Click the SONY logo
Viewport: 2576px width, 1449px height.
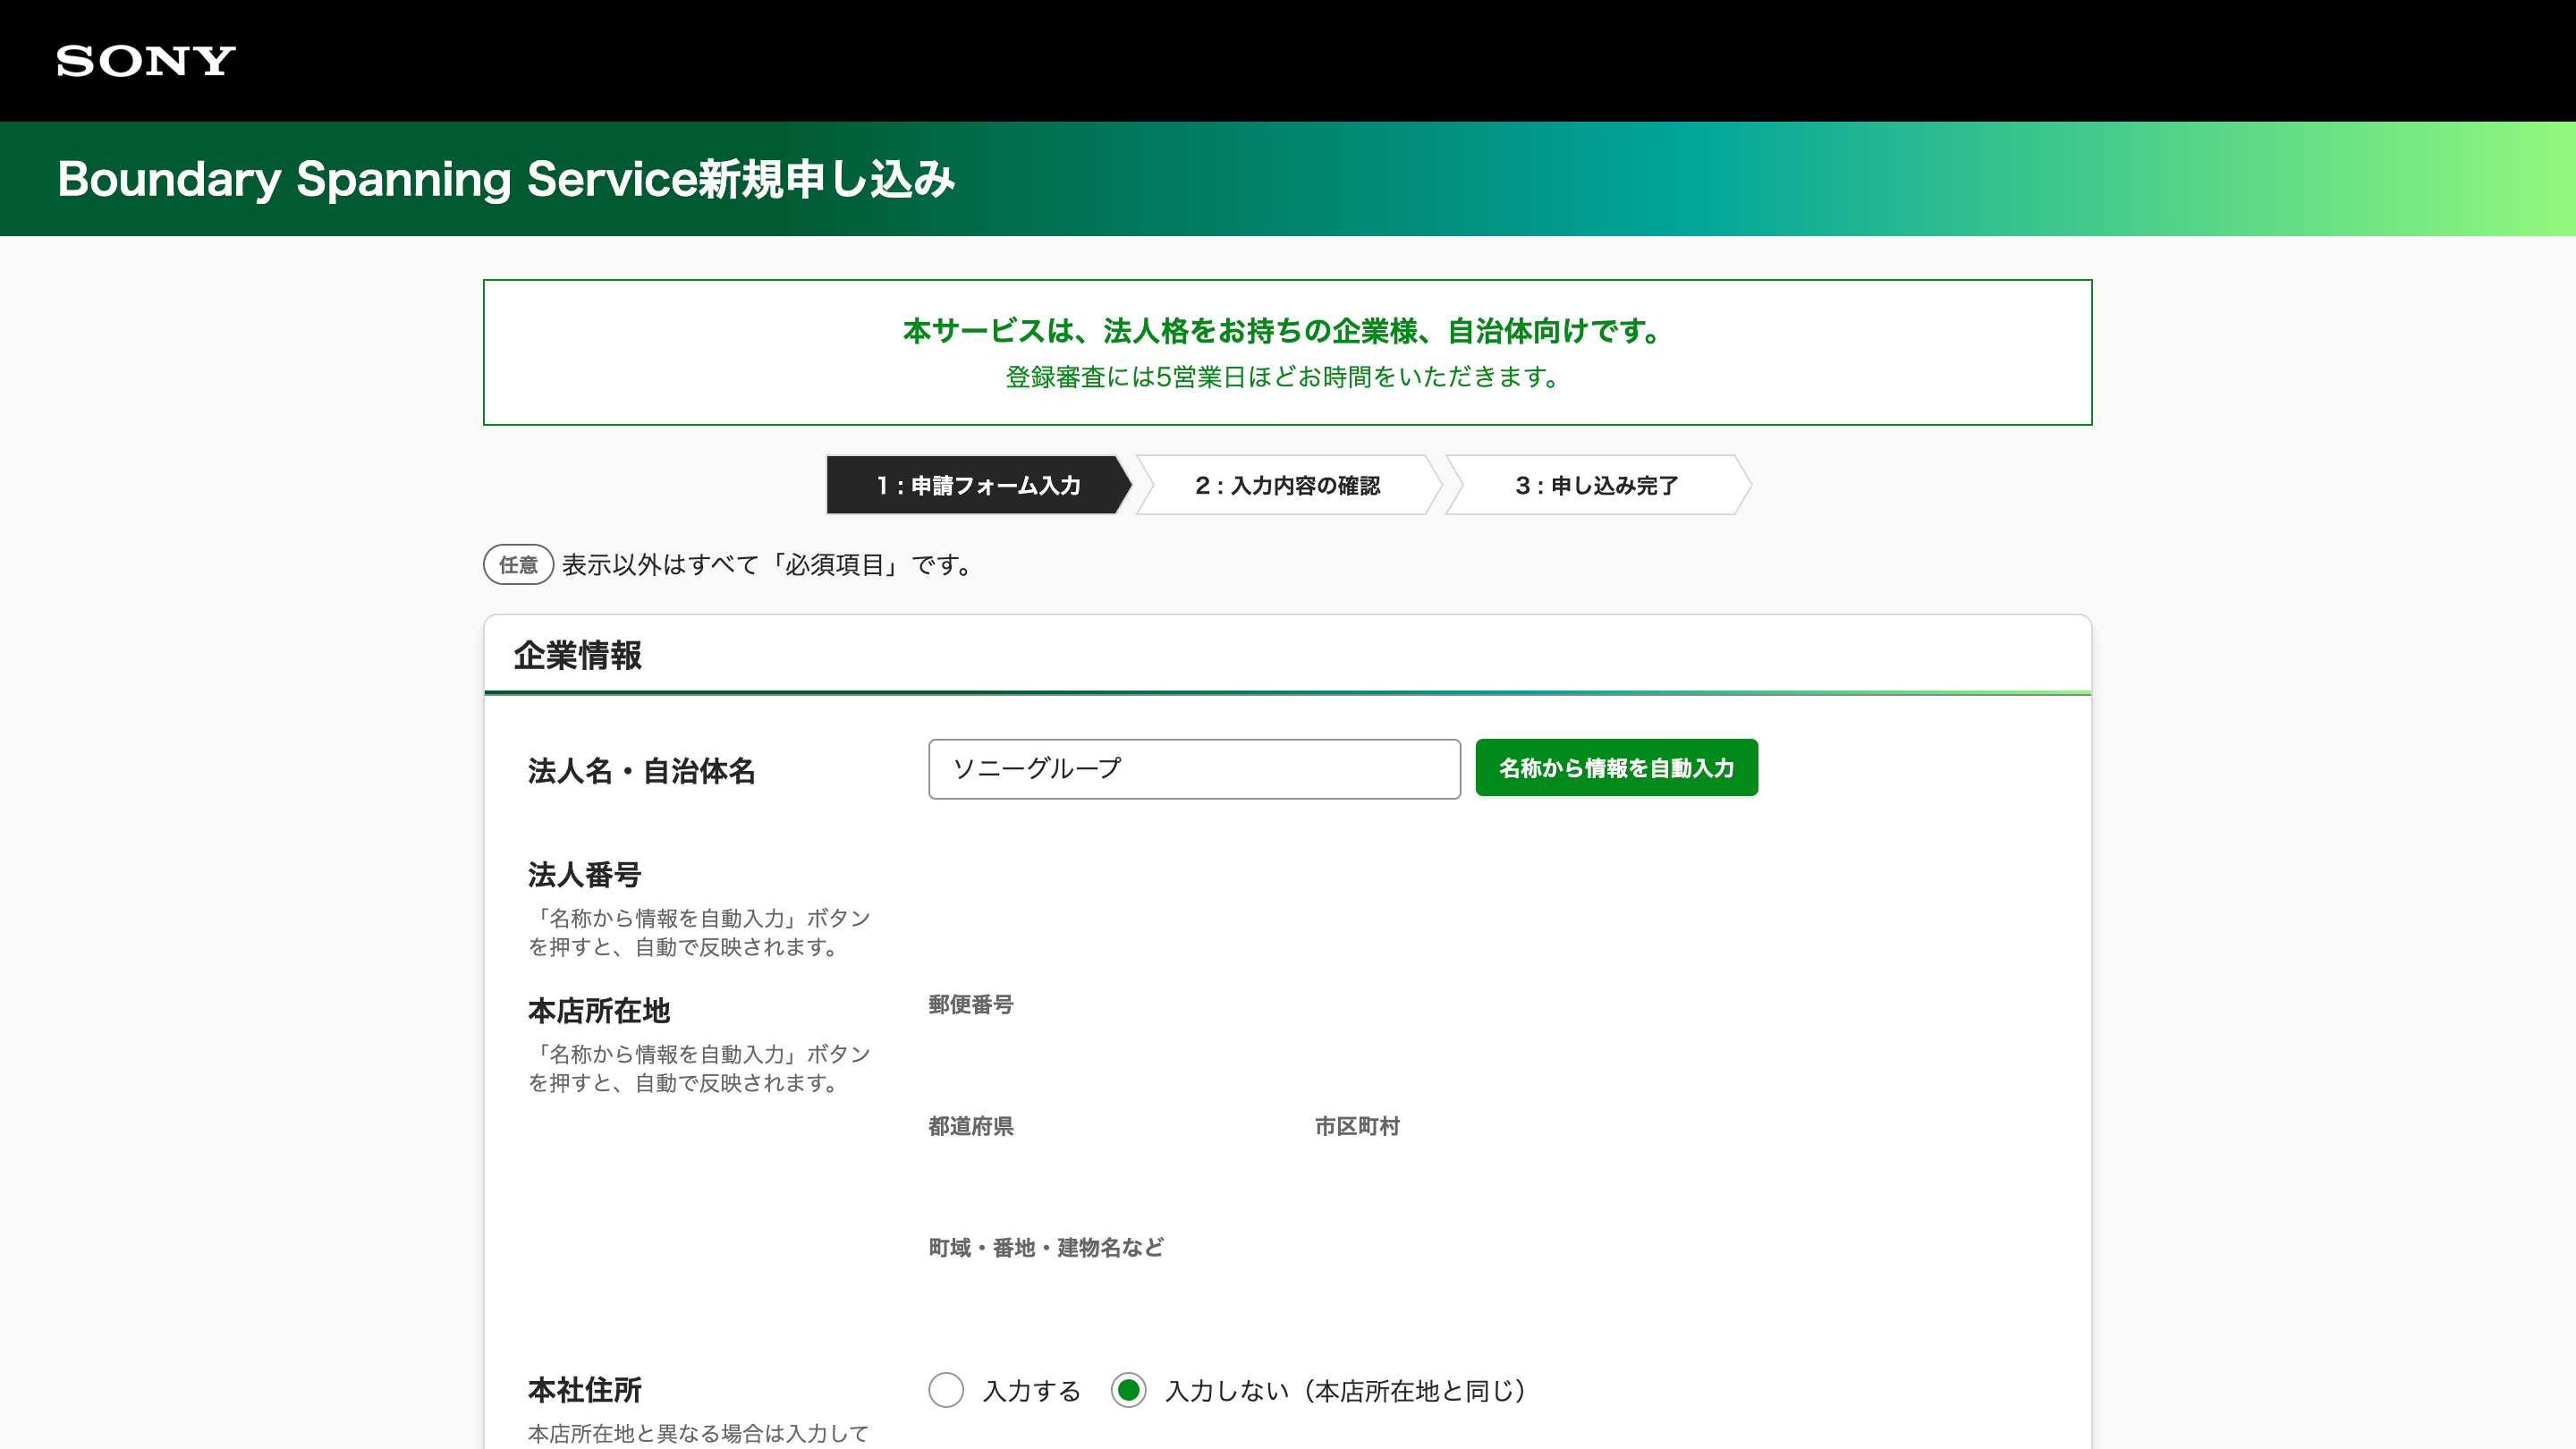click(x=145, y=62)
